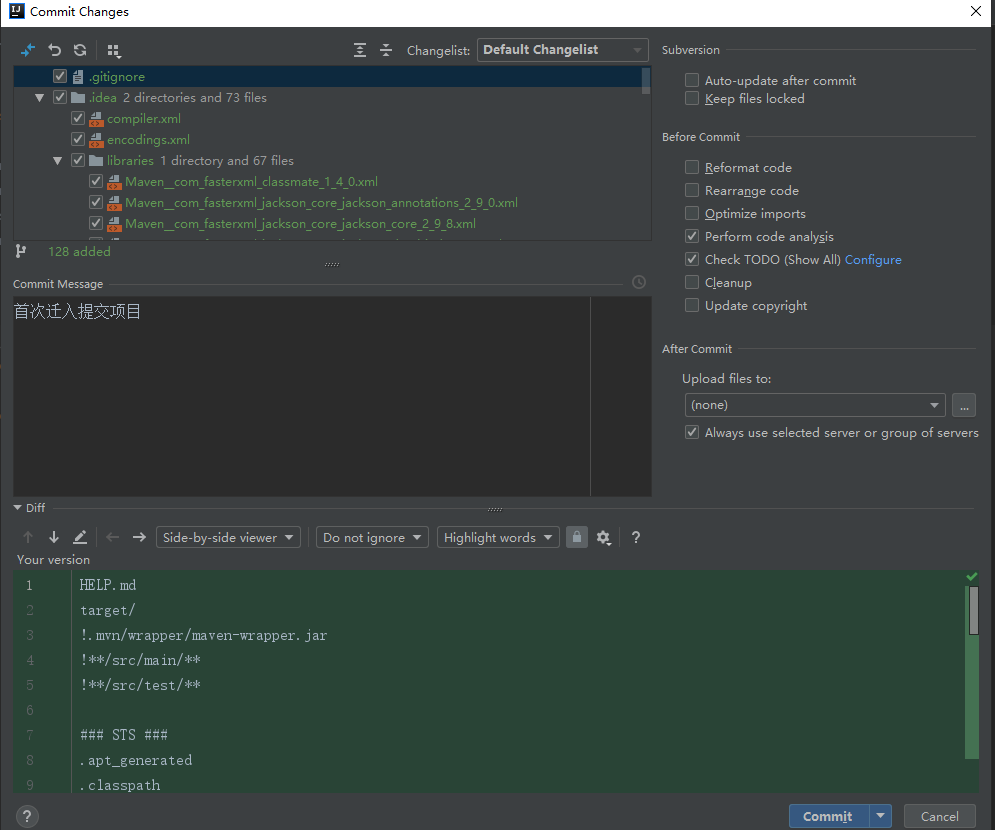Screen dimensions: 995x830
Task: Click the libraries folder icon
Action: tap(96, 161)
